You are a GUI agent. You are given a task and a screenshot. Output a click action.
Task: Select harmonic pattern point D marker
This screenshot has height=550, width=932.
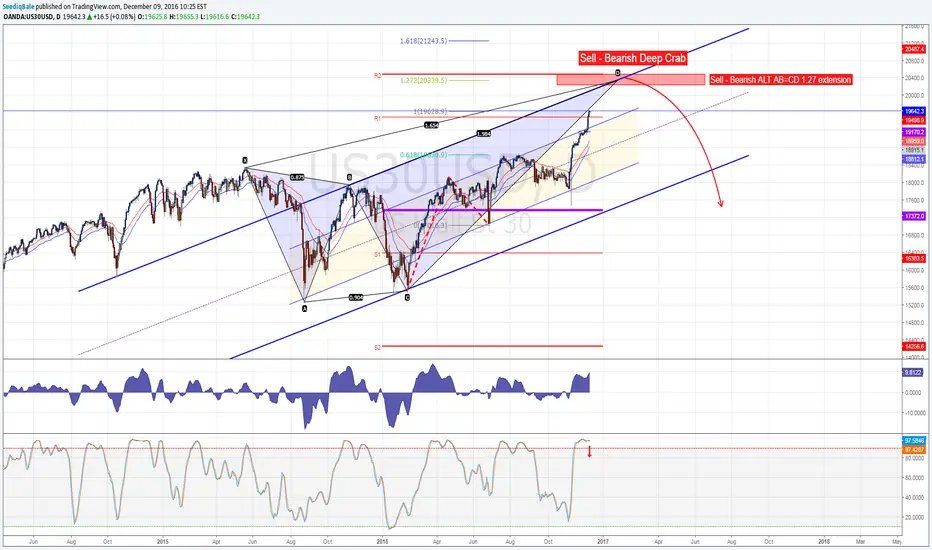pyautogui.click(x=618, y=73)
